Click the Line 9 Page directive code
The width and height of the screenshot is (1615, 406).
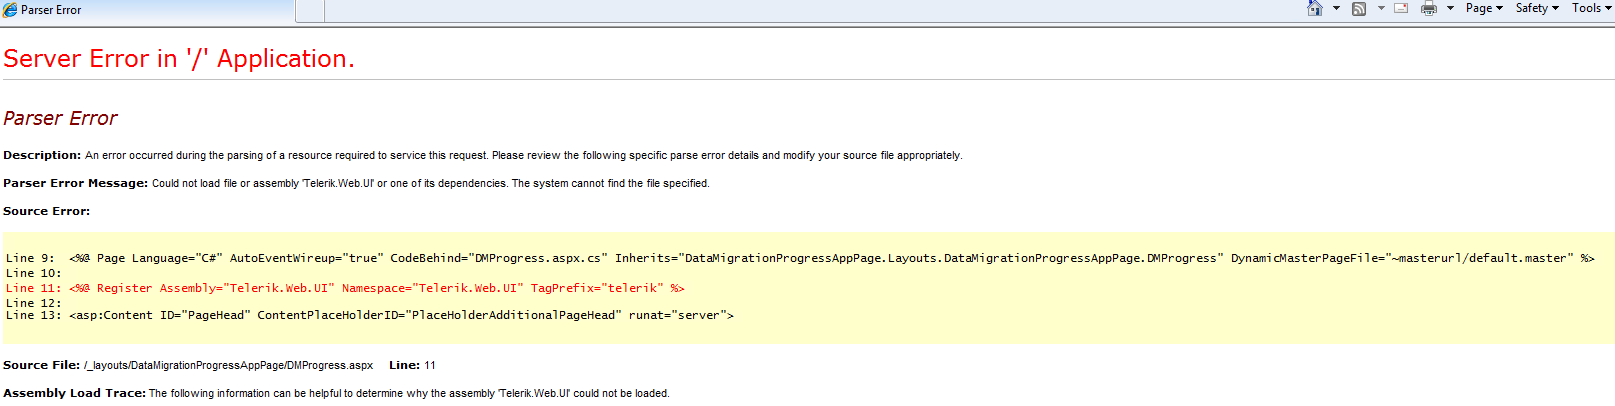pyautogui.click(x=830, y=258)
